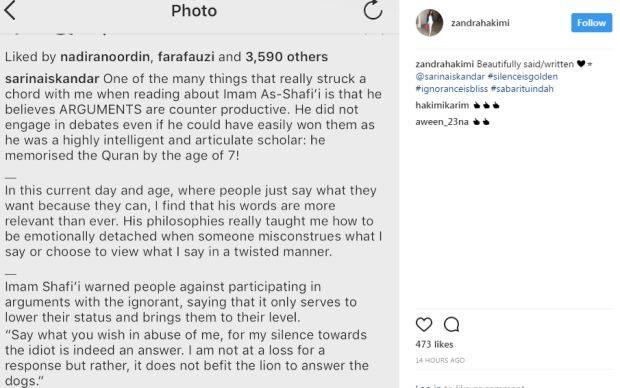View the 473 likes list
The height and width of the screenshot is (388, 620).
click(x=434, y=344)
